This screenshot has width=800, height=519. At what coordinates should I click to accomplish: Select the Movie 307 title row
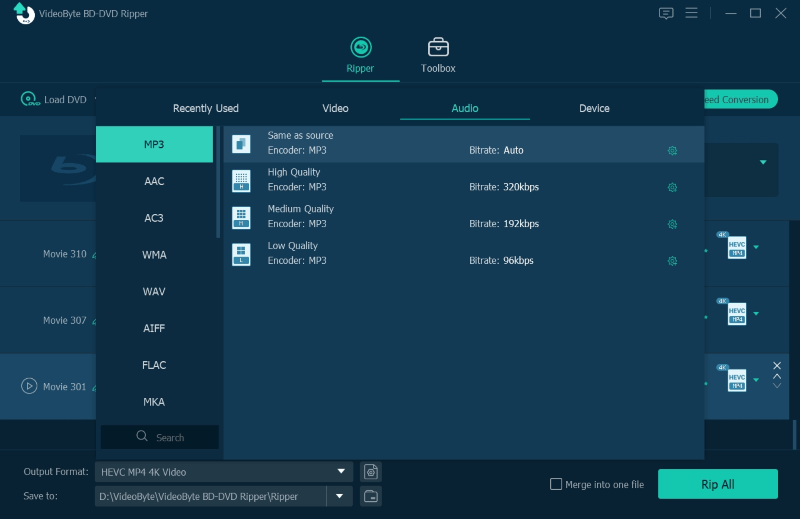click(x=48, y=320)
